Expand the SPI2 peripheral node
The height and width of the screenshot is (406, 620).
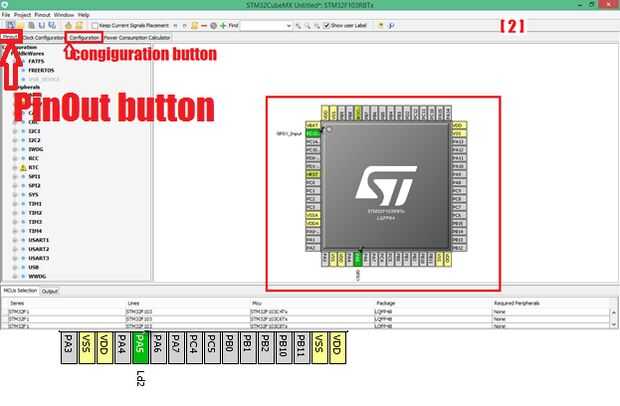pyautogui.click(x=15, y=186)
